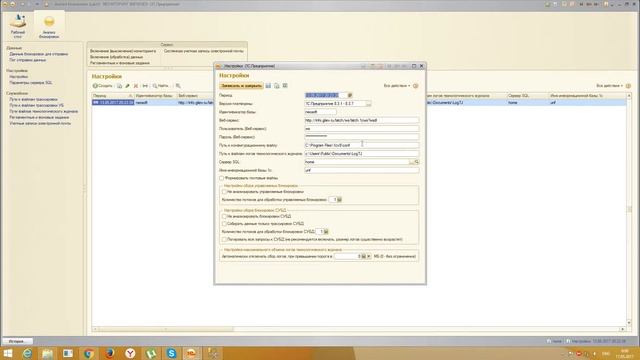Open Firefox from taskbar
The height and width of the screenshot is (360, 640).
click(109, 353)
